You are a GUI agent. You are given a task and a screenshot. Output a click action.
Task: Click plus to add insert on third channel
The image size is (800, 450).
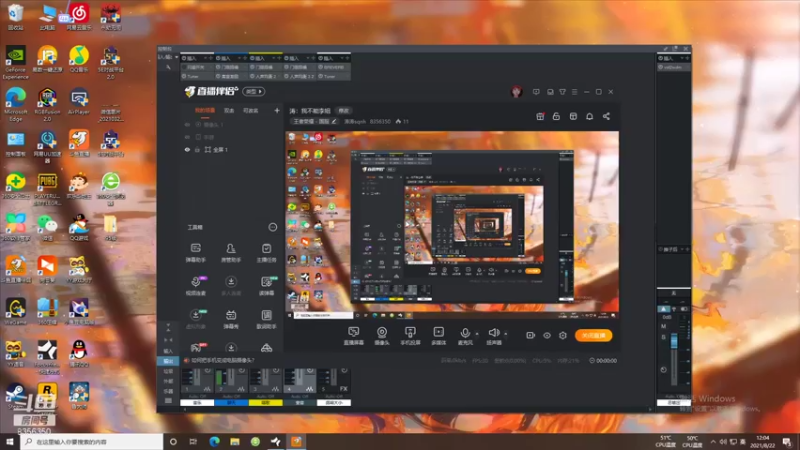point(279,58)
